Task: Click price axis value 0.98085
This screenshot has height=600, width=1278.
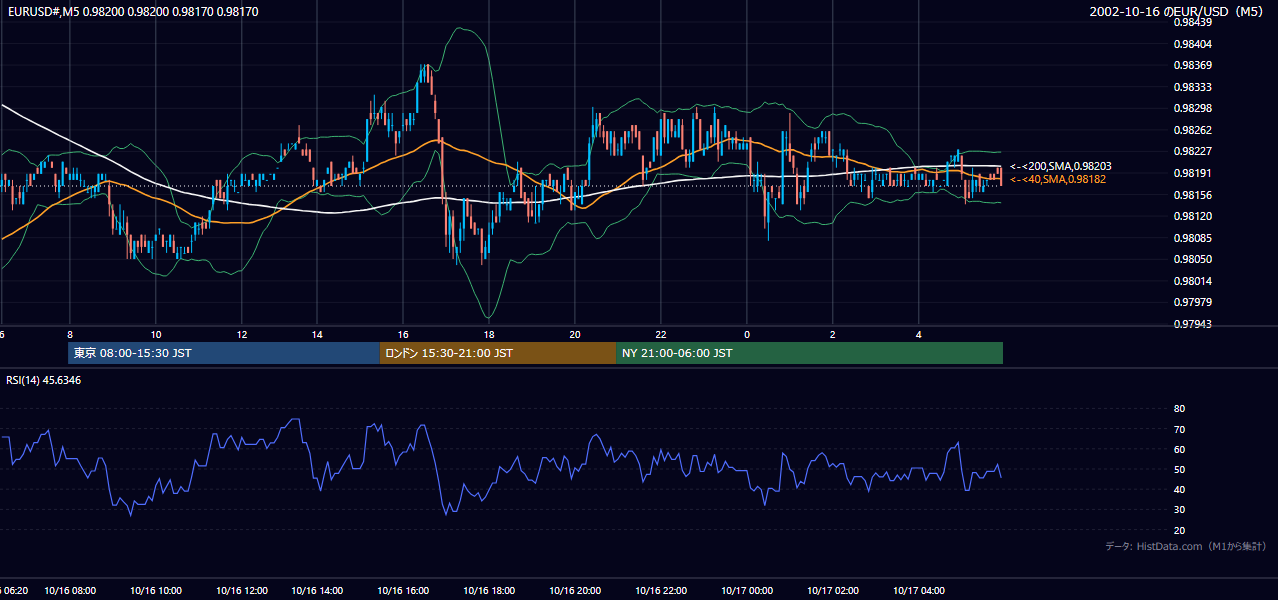Action: (x=1192, y=238)
